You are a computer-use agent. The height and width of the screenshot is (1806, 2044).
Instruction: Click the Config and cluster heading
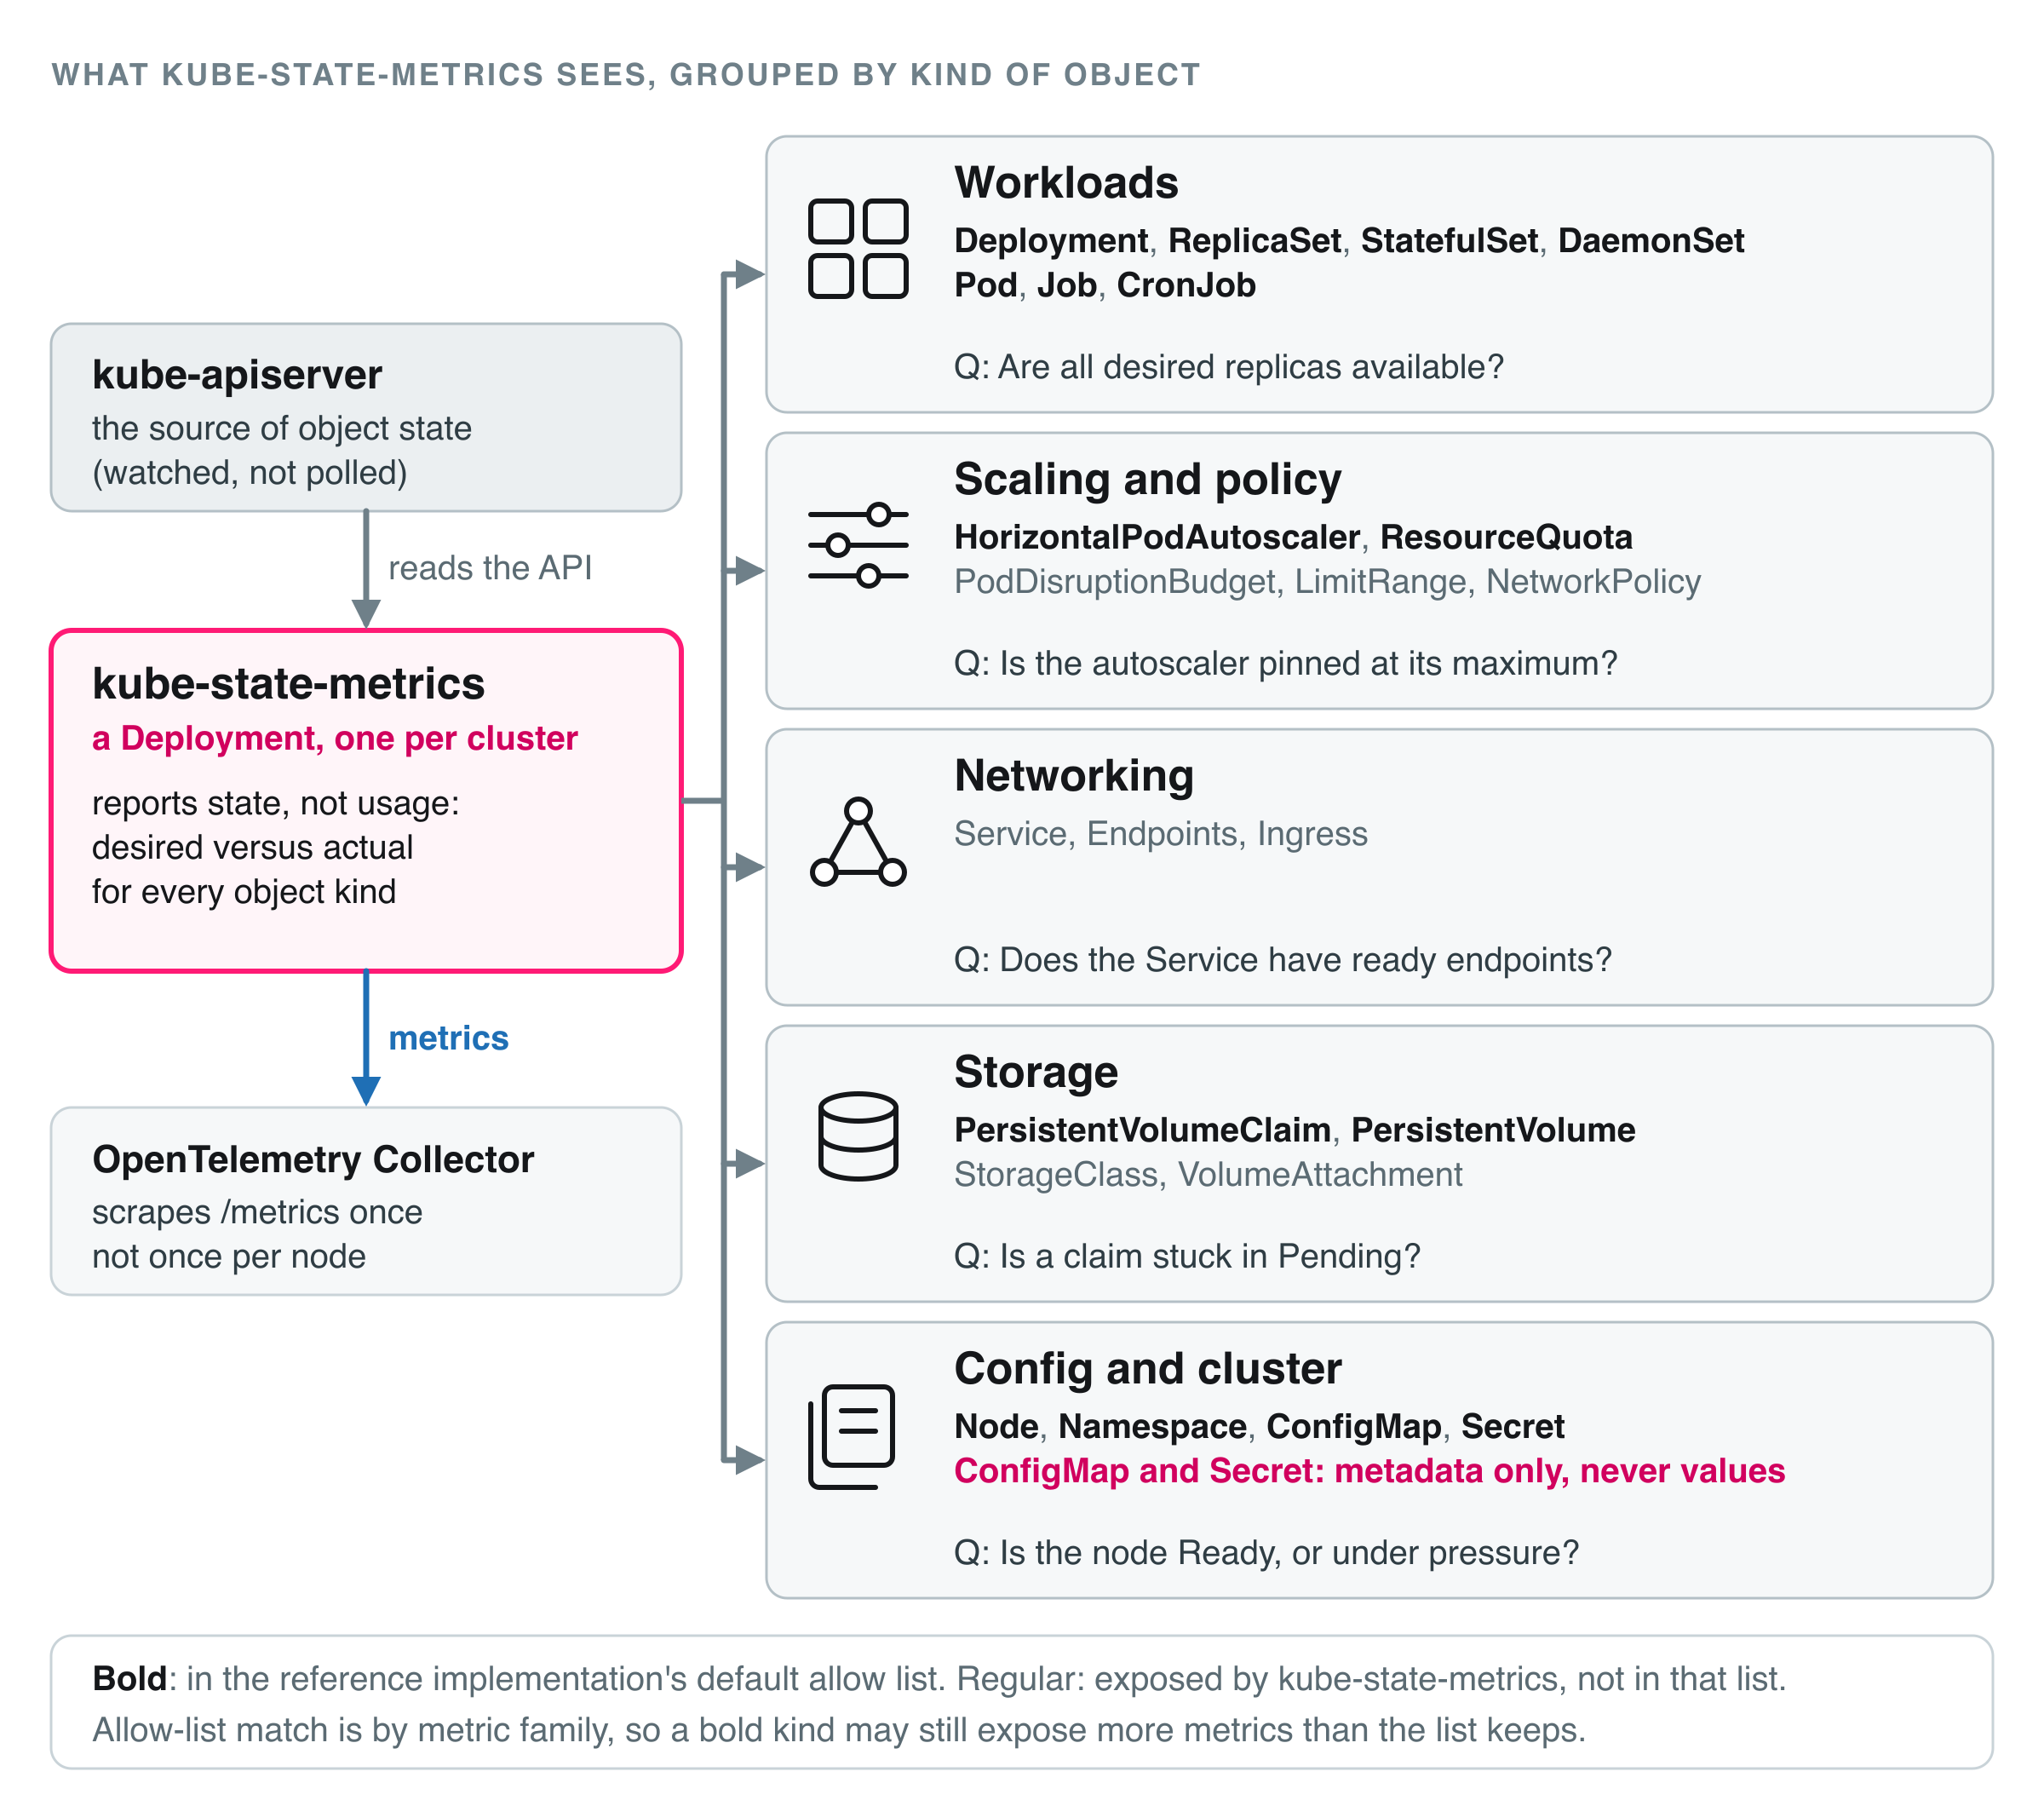pos(1147,1369)
